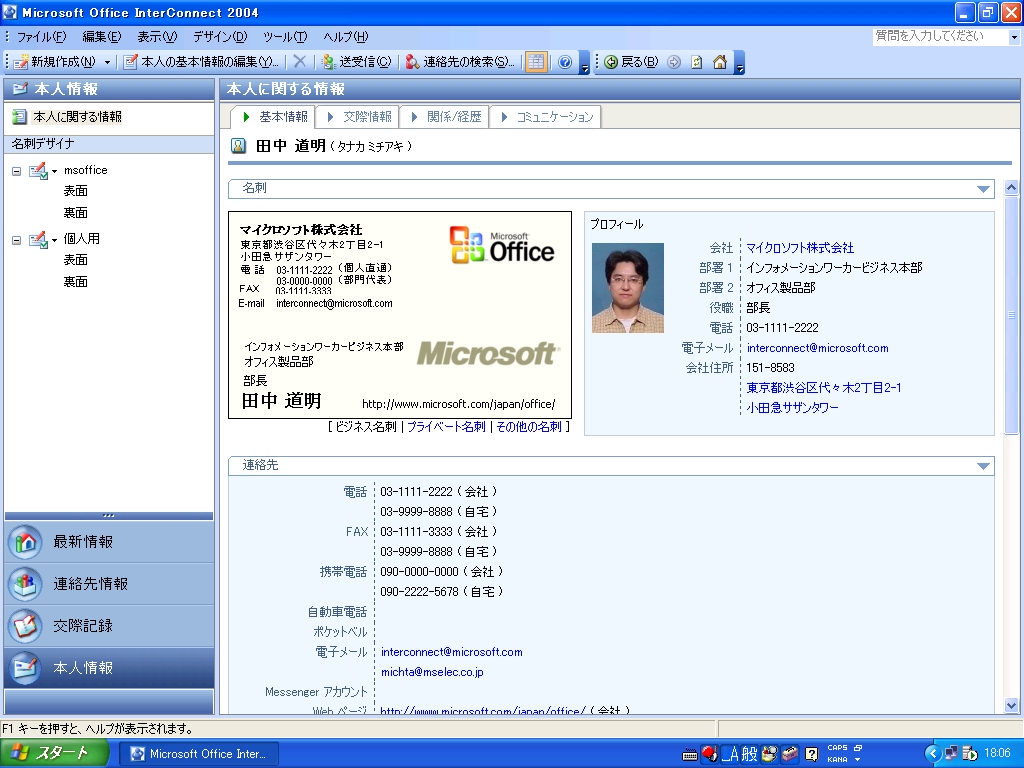This screenshot has height=768, width=1024.
Task: Click the profile email interconnect@microsoft.com link
Action: coord(818,348)
